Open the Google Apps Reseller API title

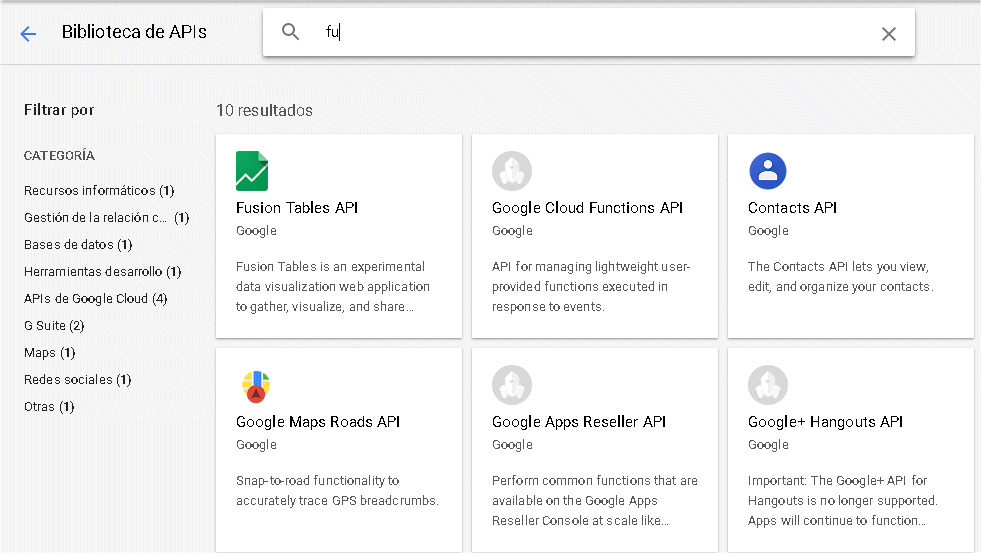tap(579, 422)
